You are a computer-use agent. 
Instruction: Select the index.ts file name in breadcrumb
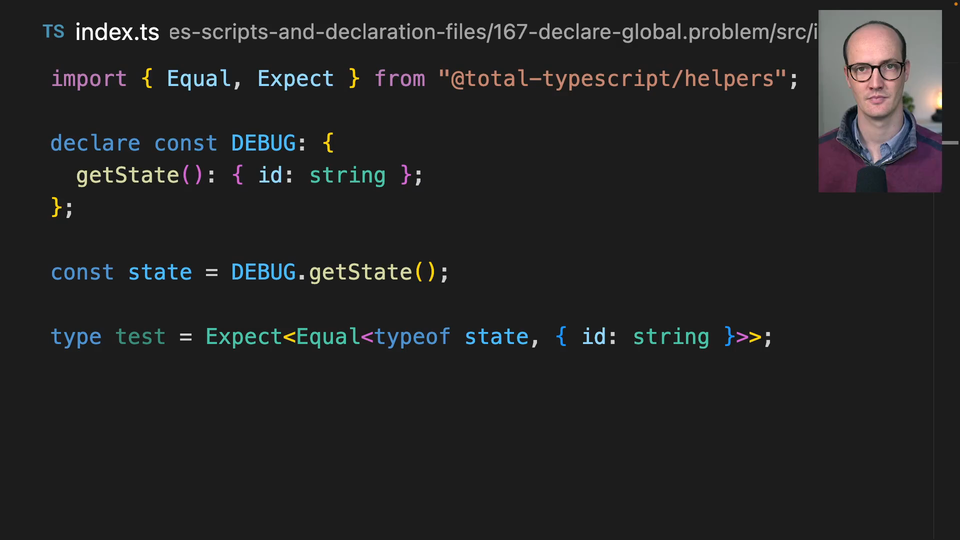[x=117, y=32]
